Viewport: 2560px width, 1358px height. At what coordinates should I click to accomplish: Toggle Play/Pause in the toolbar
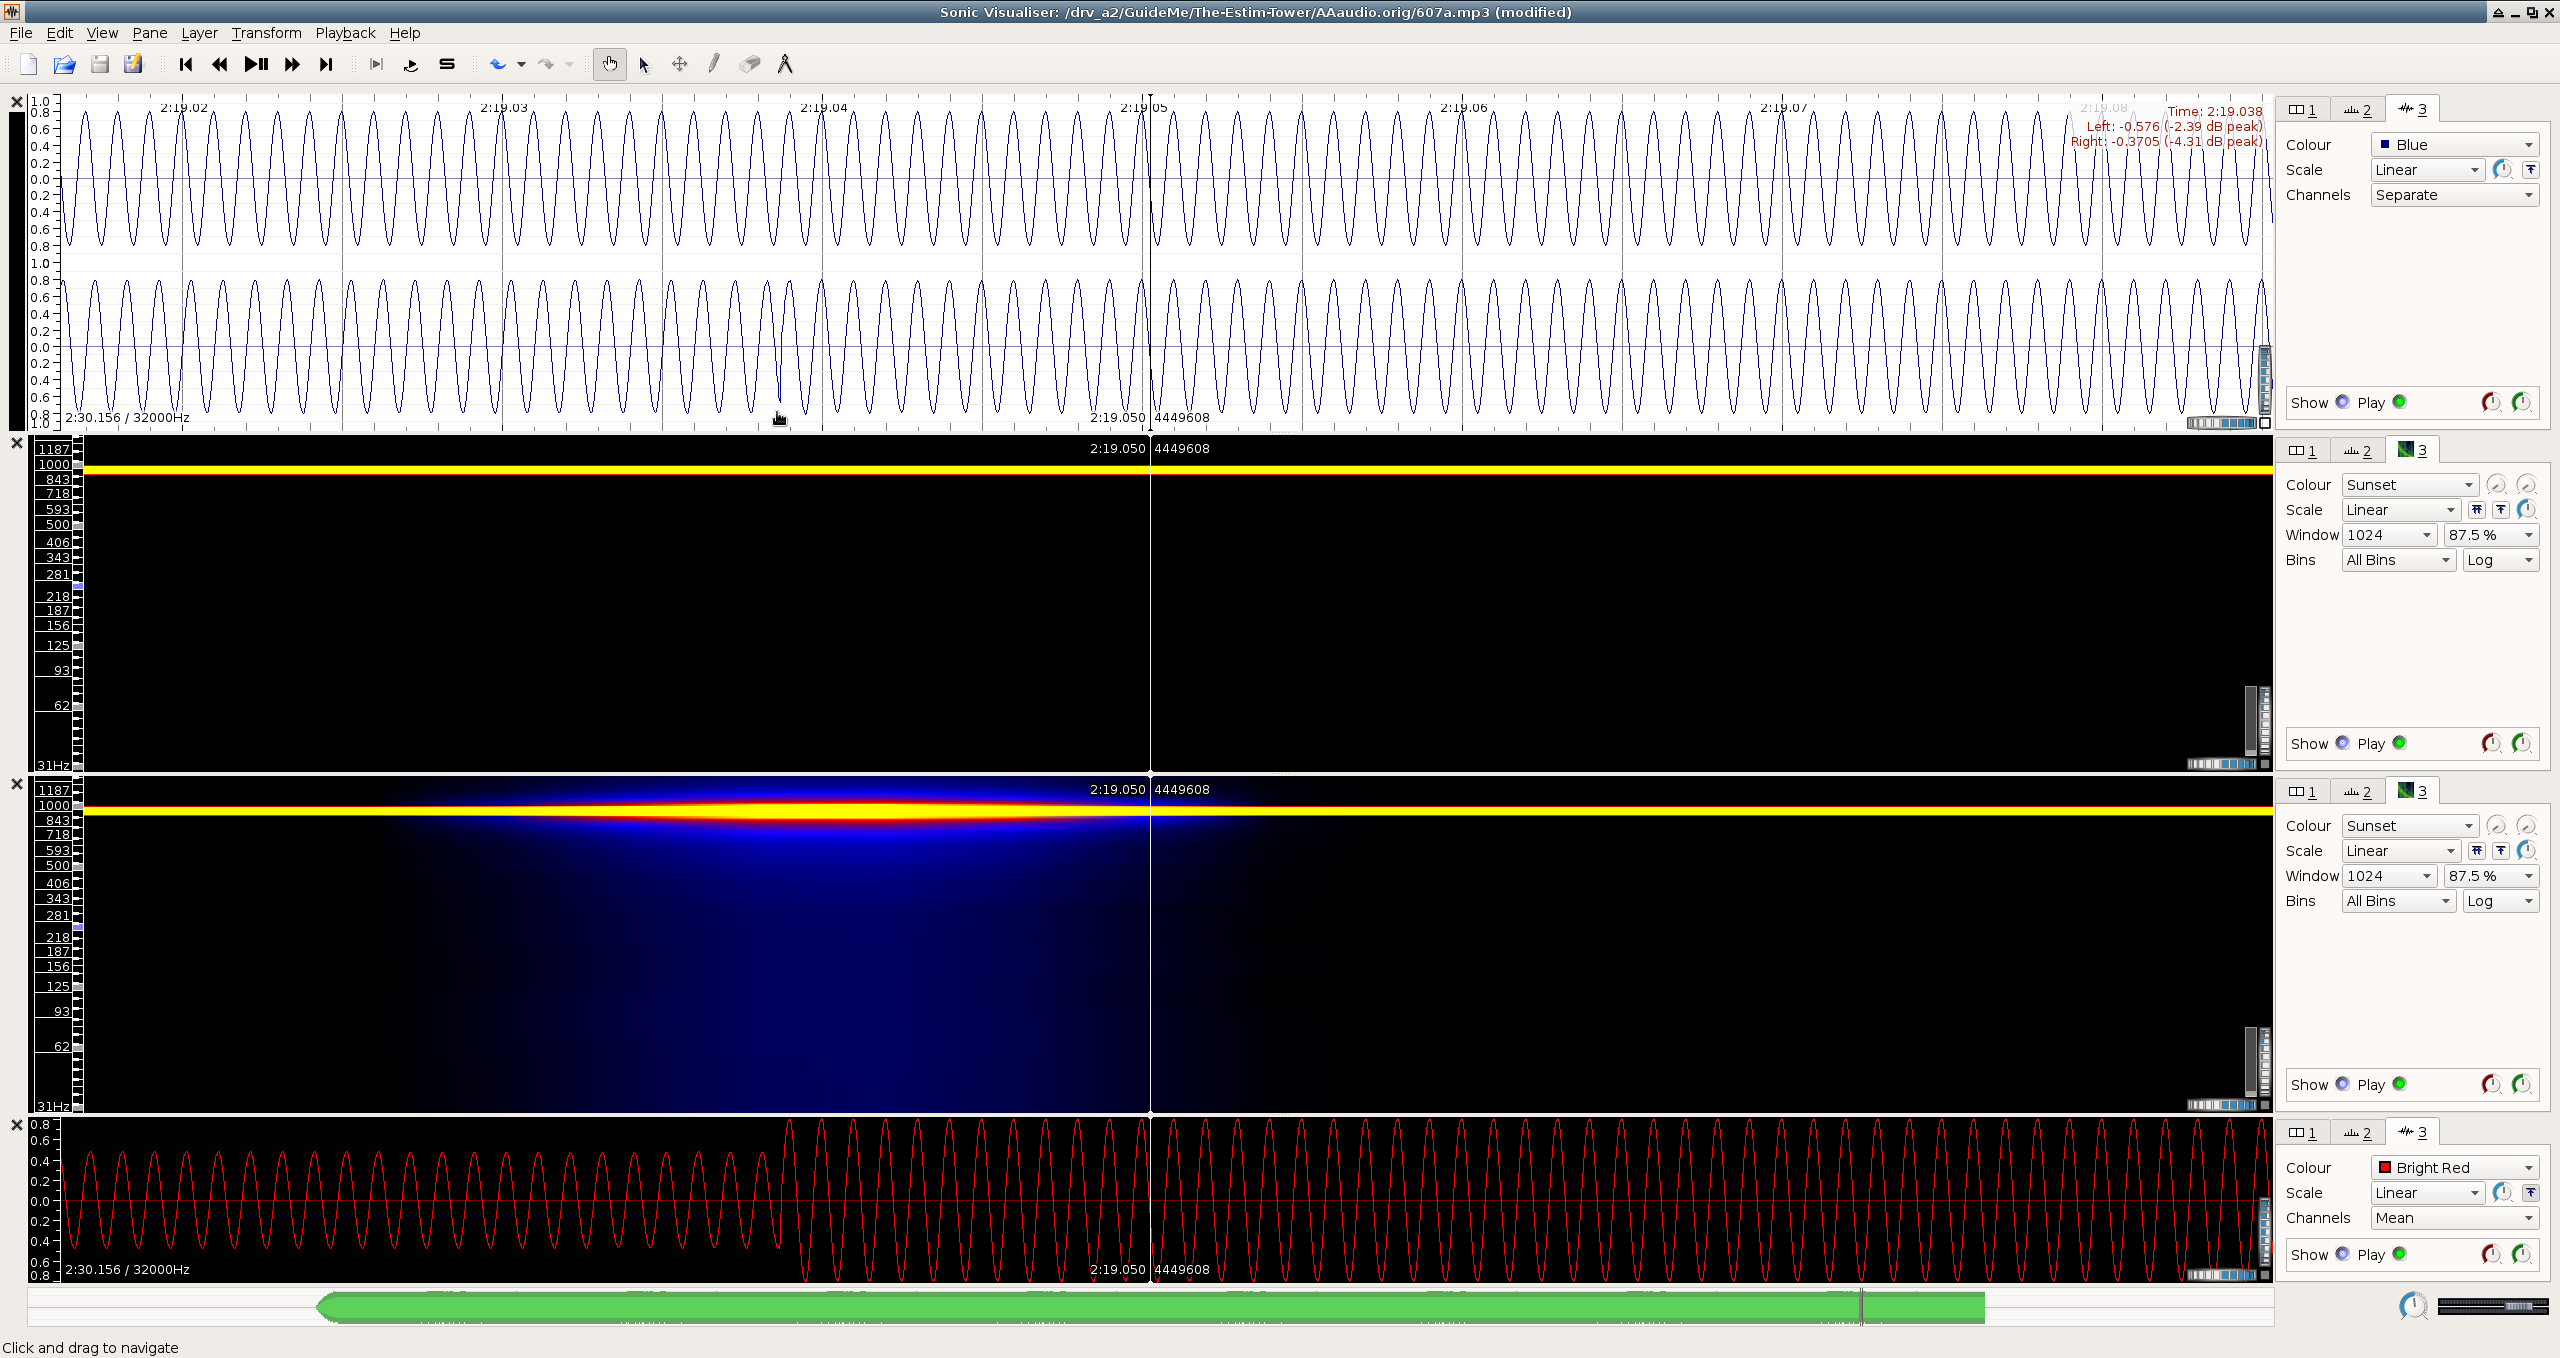click(x=256, y=65)
